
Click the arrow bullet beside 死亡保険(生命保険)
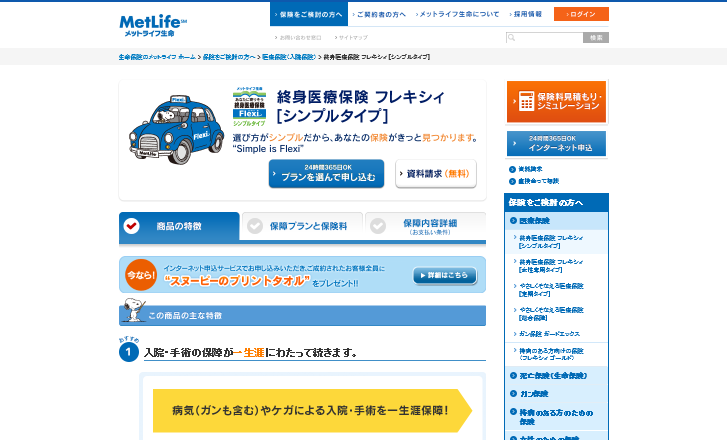pos(513,376)
